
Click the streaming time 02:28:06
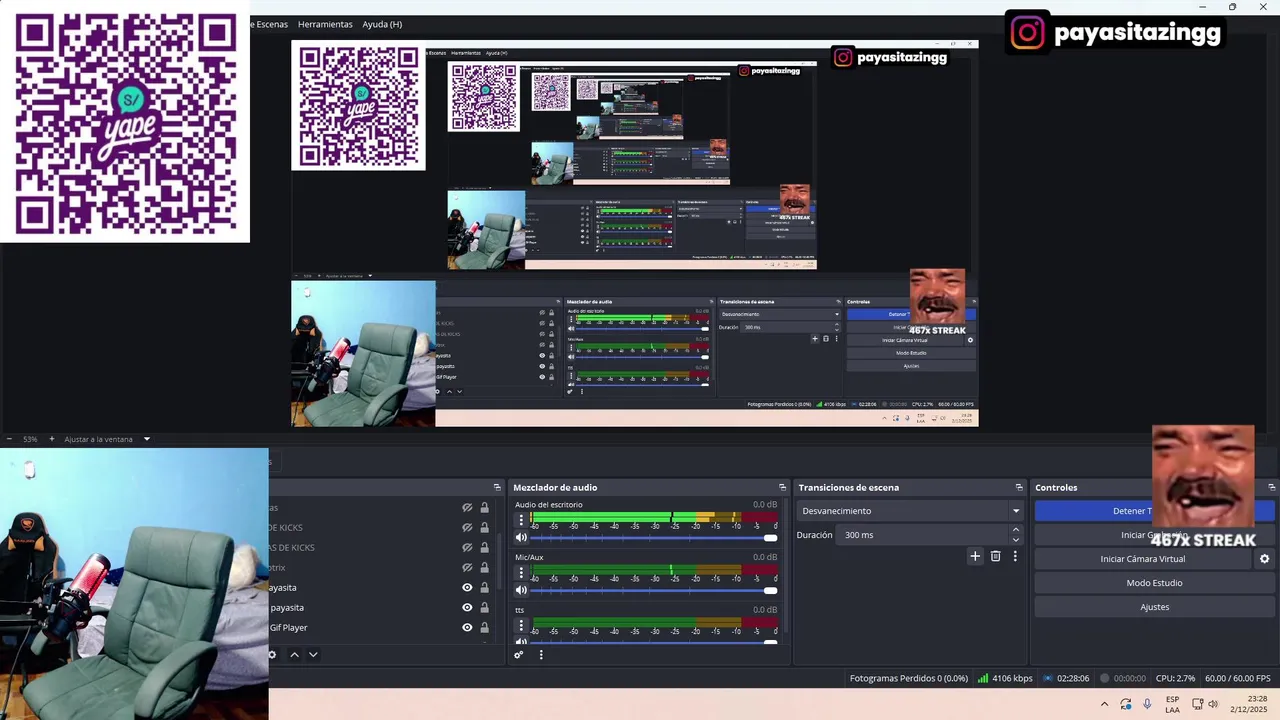1073,678
